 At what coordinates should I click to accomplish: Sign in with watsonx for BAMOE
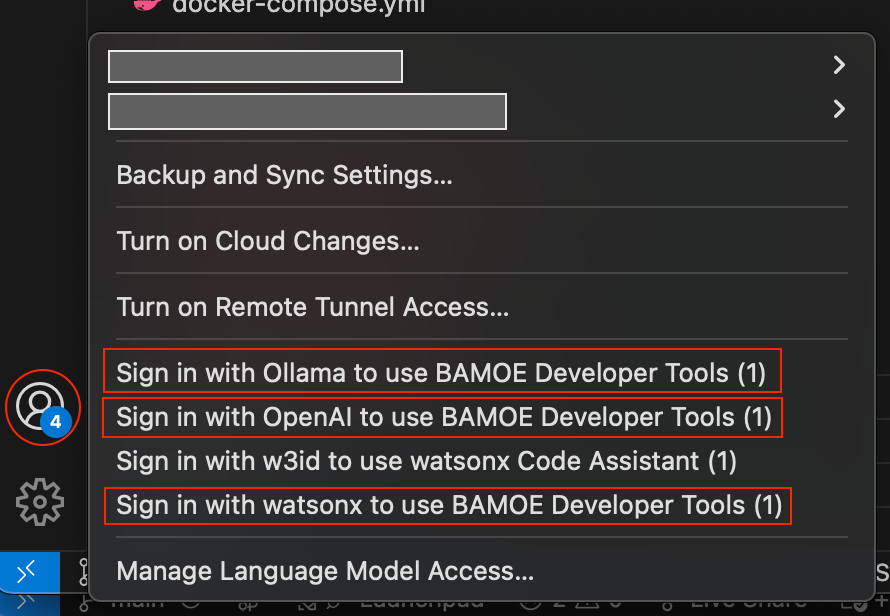click(x=449, y=505)
